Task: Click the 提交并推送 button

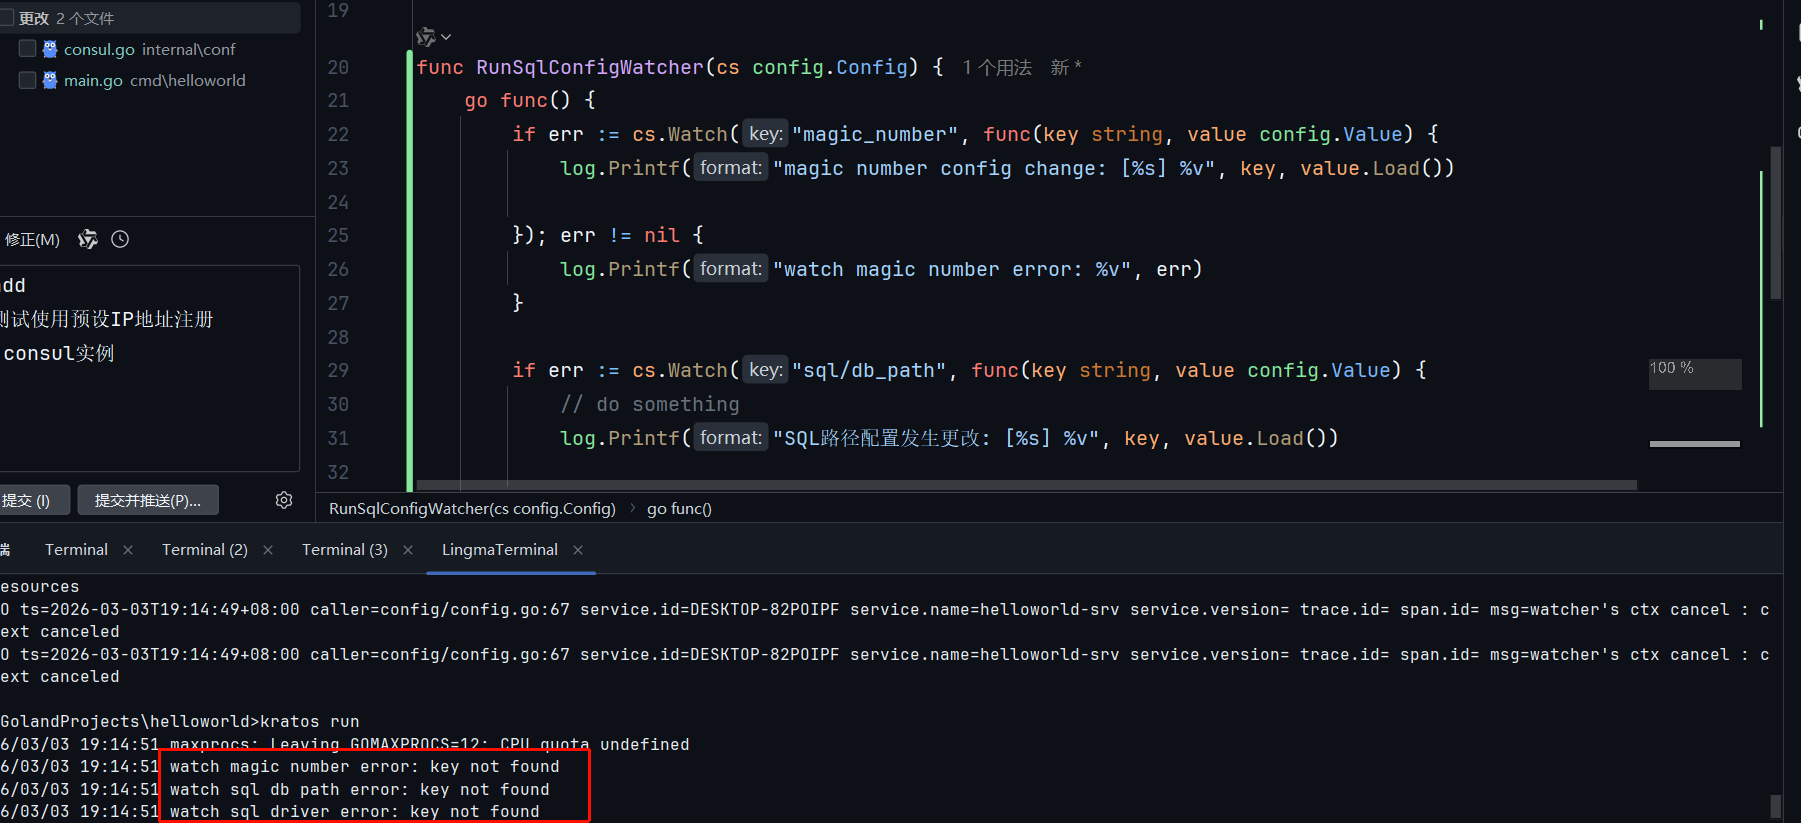Action: click(148, 500)
